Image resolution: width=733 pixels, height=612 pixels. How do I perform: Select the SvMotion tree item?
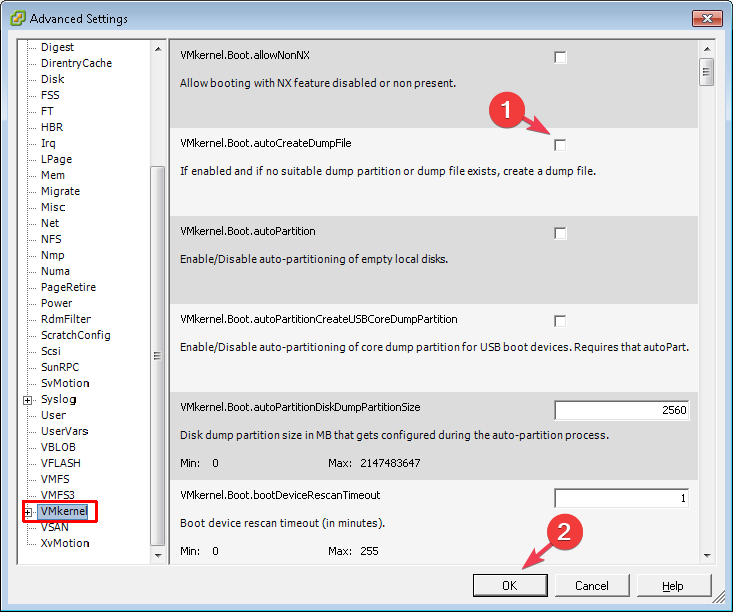pos(65,383)
